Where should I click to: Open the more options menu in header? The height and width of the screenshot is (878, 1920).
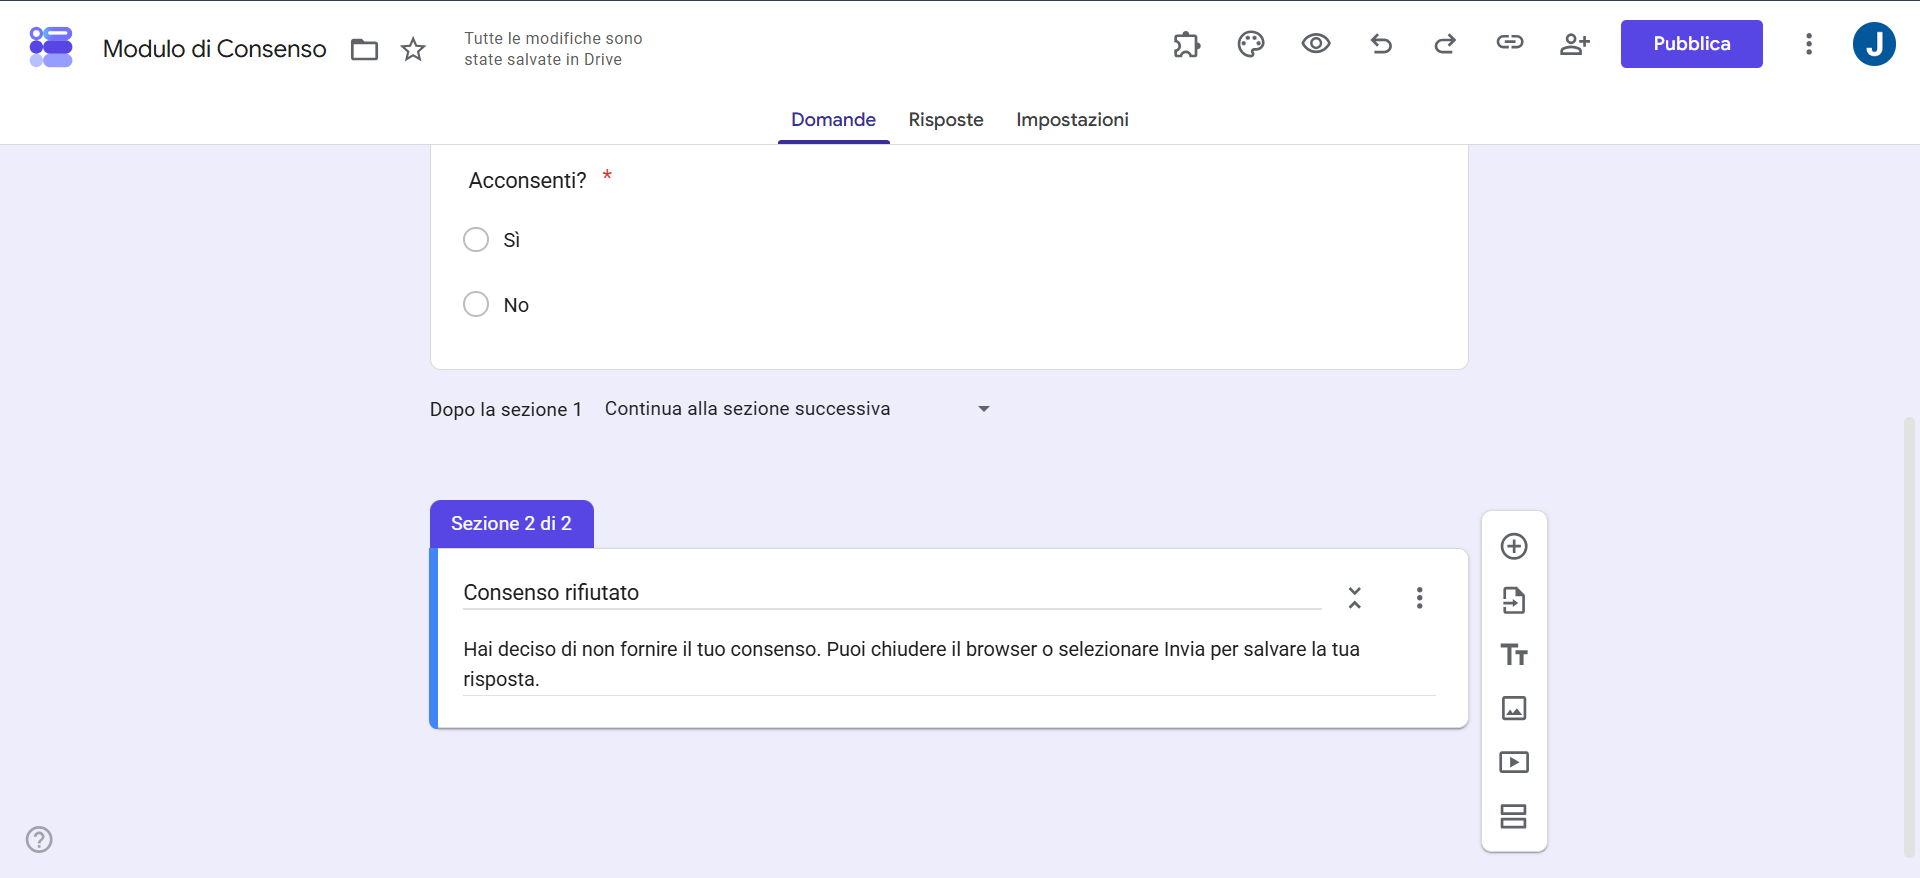tap(1809, 44)
